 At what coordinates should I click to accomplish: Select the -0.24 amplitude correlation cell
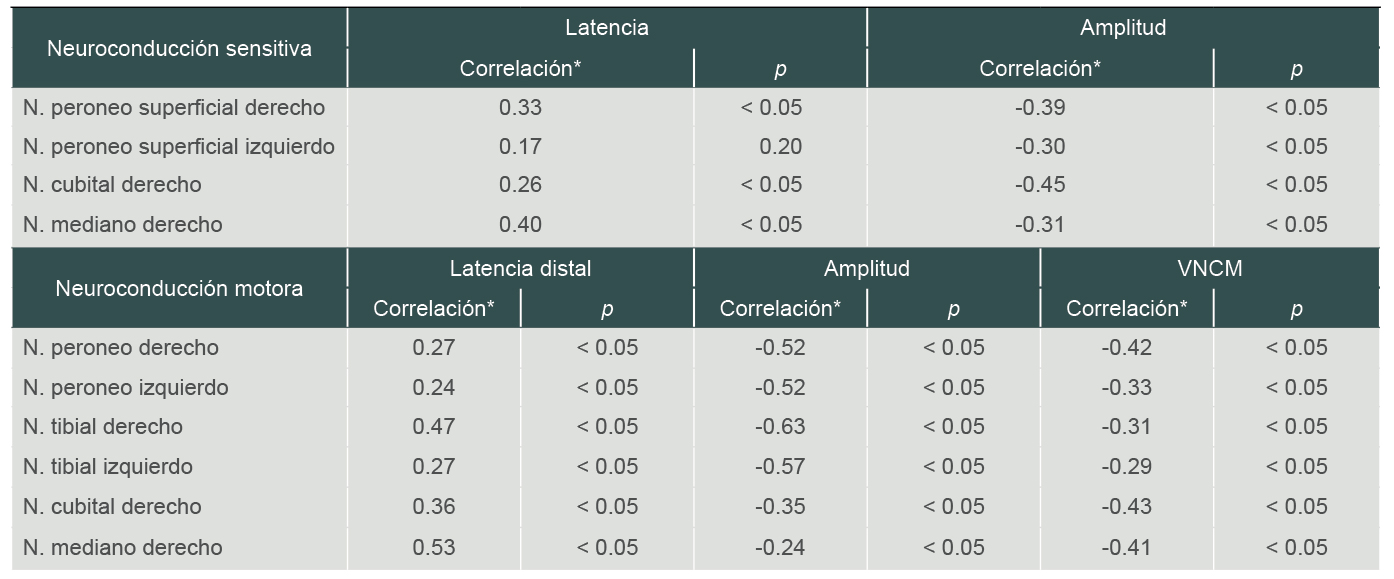[x=780, y=547]
